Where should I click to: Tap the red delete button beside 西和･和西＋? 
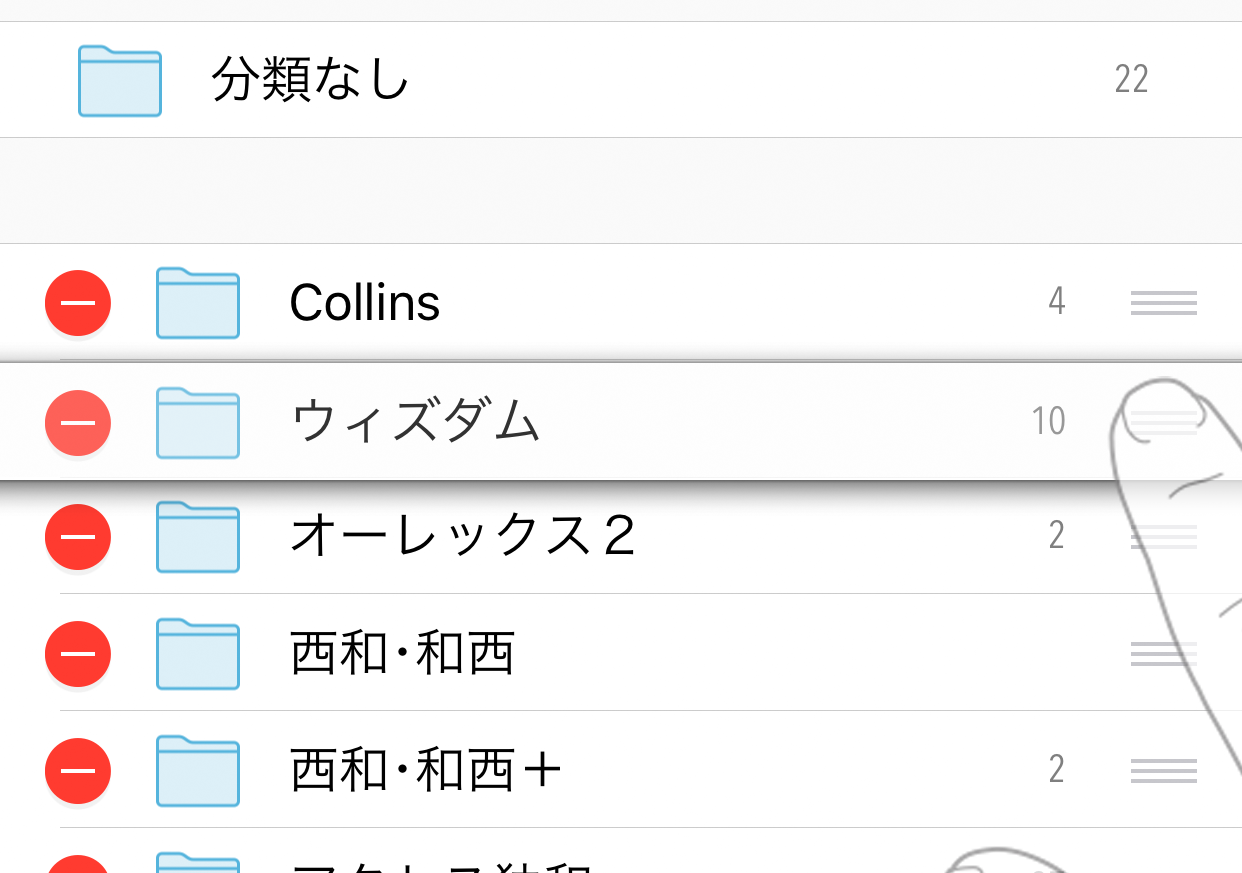[x=78, y=770]
